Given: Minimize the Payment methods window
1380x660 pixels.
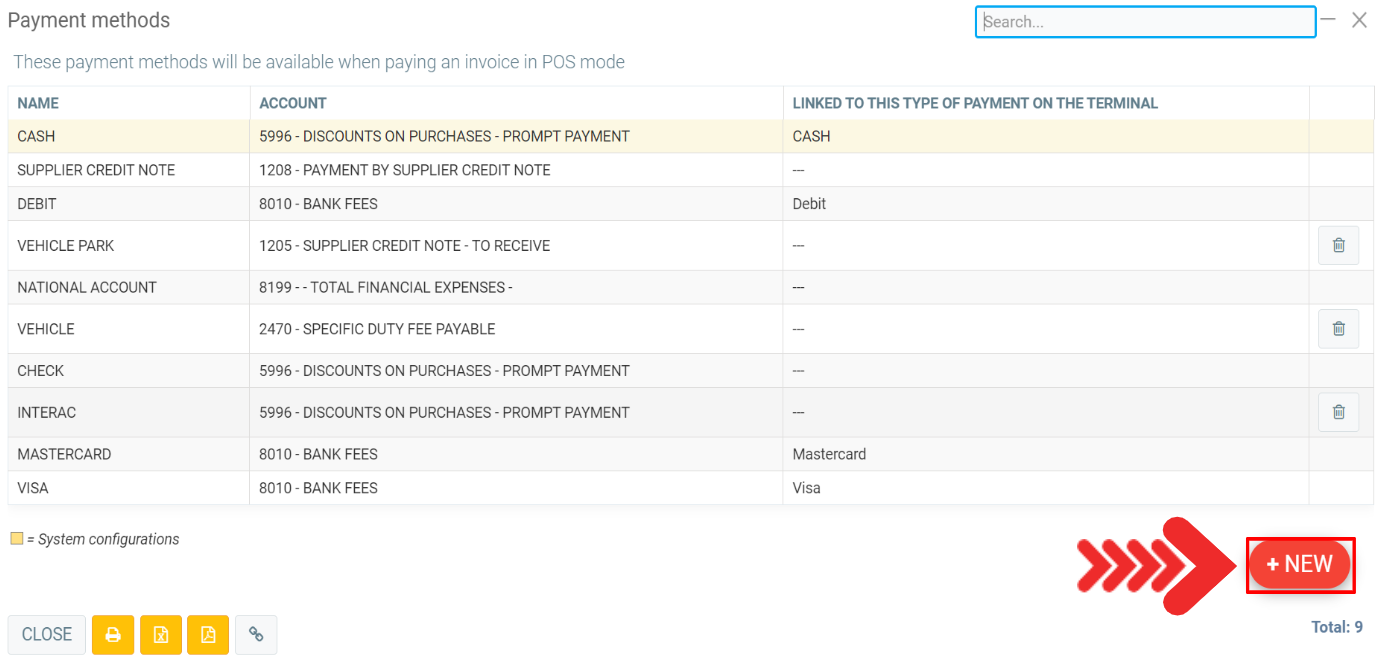Looking at the screenshot, I should pyautogui.click(x=1327, y=19).
